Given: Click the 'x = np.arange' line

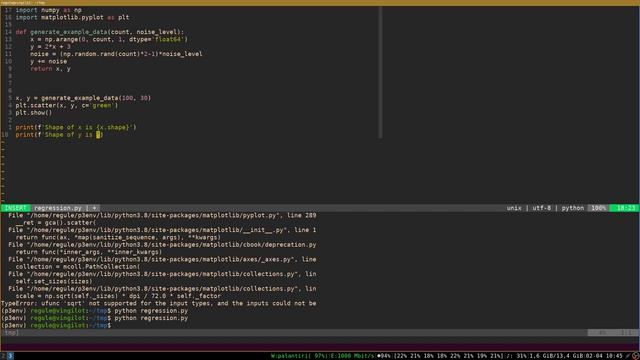Looking at the screenshot, I should click(x=109, y=40).
